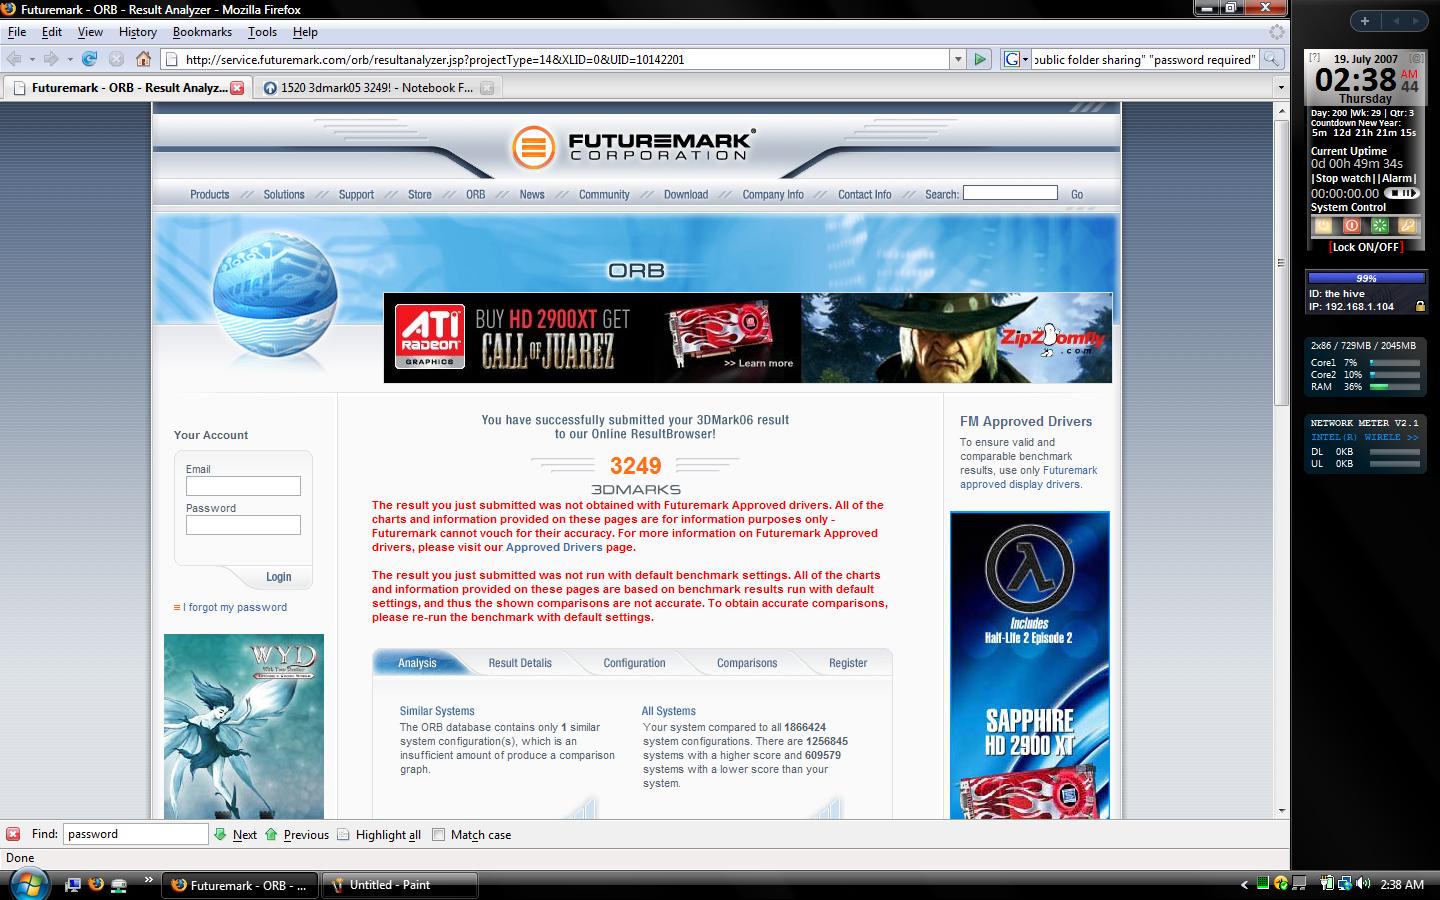
Task: Switch to the Result Details tab
Action: [520, 663]
